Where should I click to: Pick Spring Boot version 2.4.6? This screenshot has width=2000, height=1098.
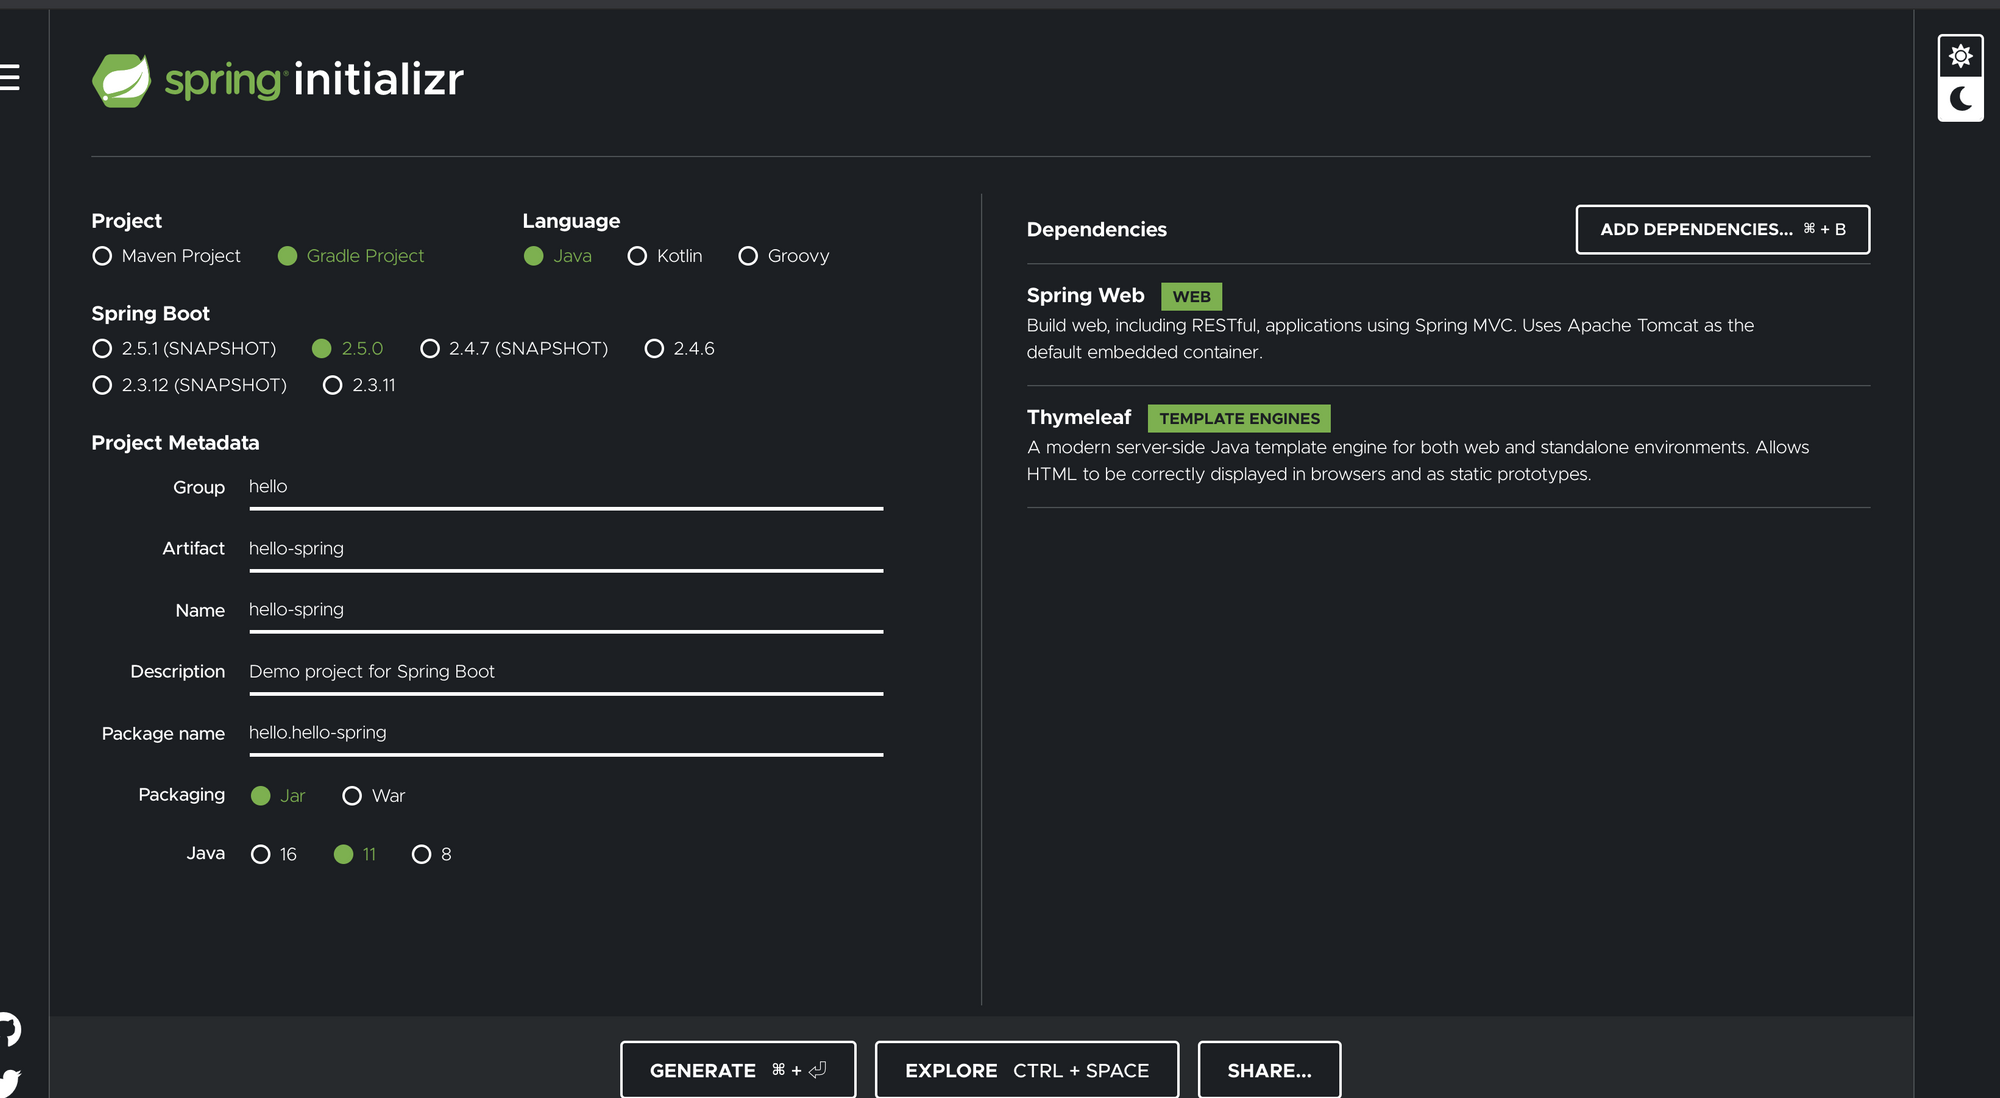654,349
